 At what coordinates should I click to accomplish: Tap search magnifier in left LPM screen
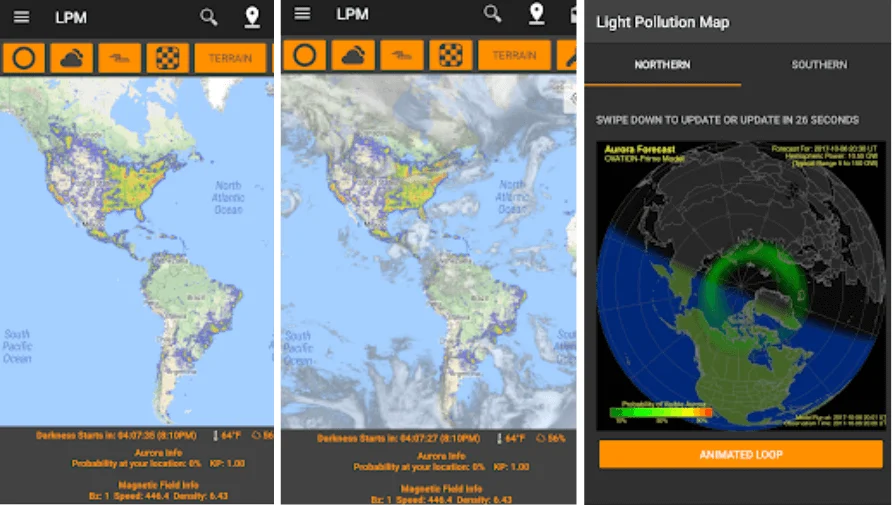coord(209,17)
